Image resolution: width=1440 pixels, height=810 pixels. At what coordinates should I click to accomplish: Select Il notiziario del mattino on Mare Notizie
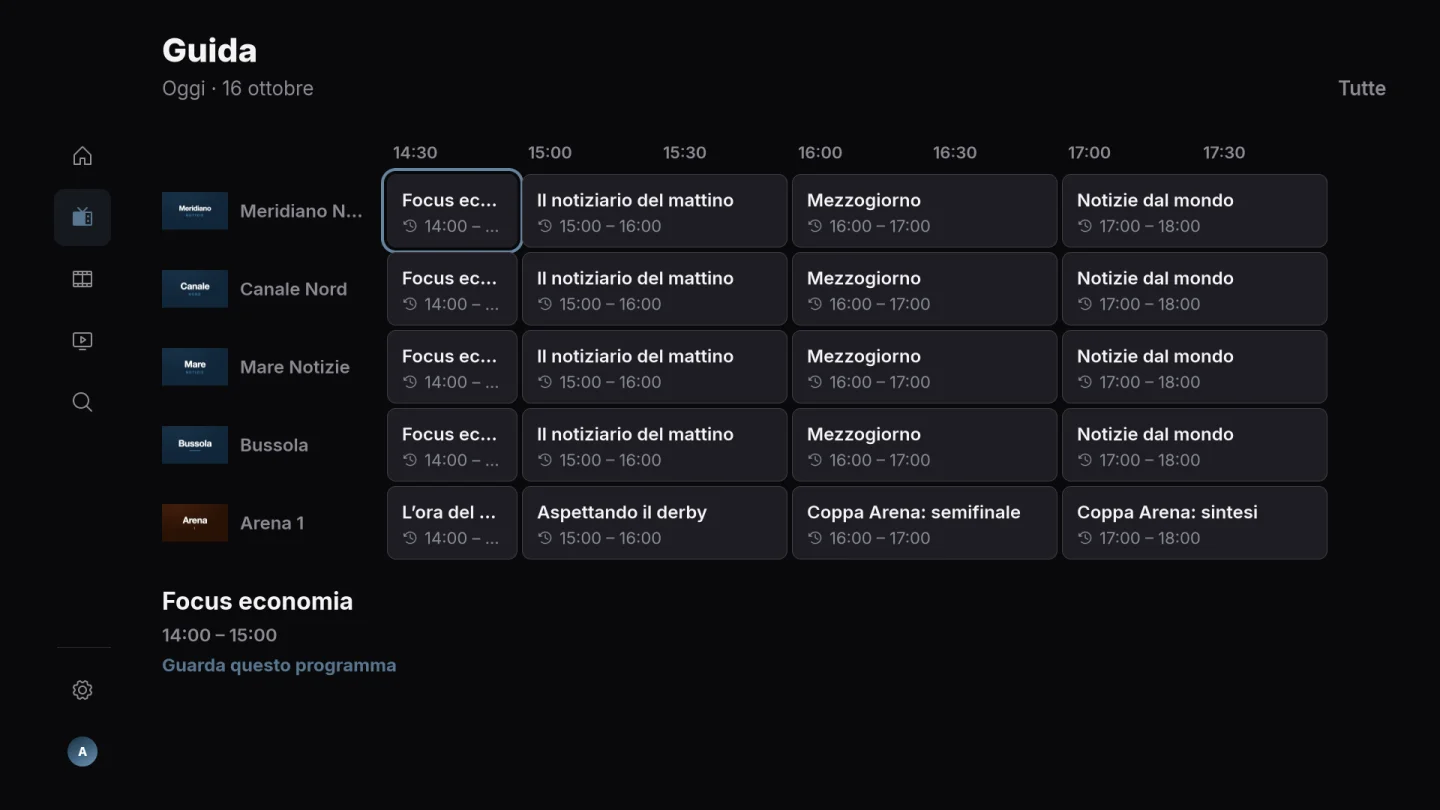coord(655,367)
